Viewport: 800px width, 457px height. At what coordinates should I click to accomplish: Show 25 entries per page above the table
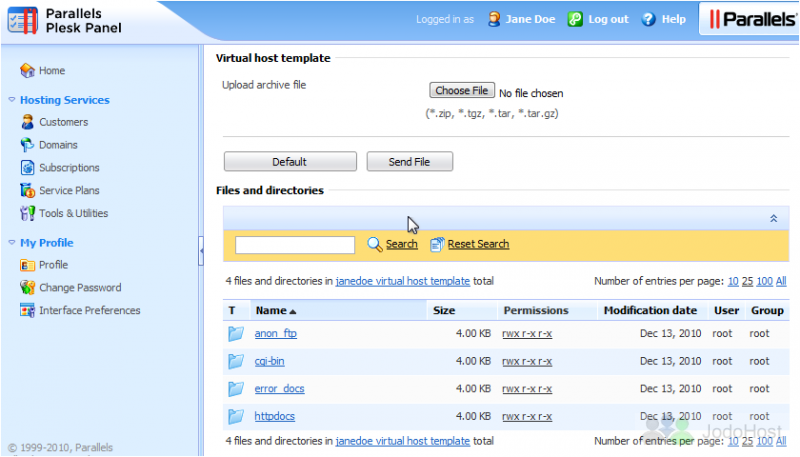(747, 281)
